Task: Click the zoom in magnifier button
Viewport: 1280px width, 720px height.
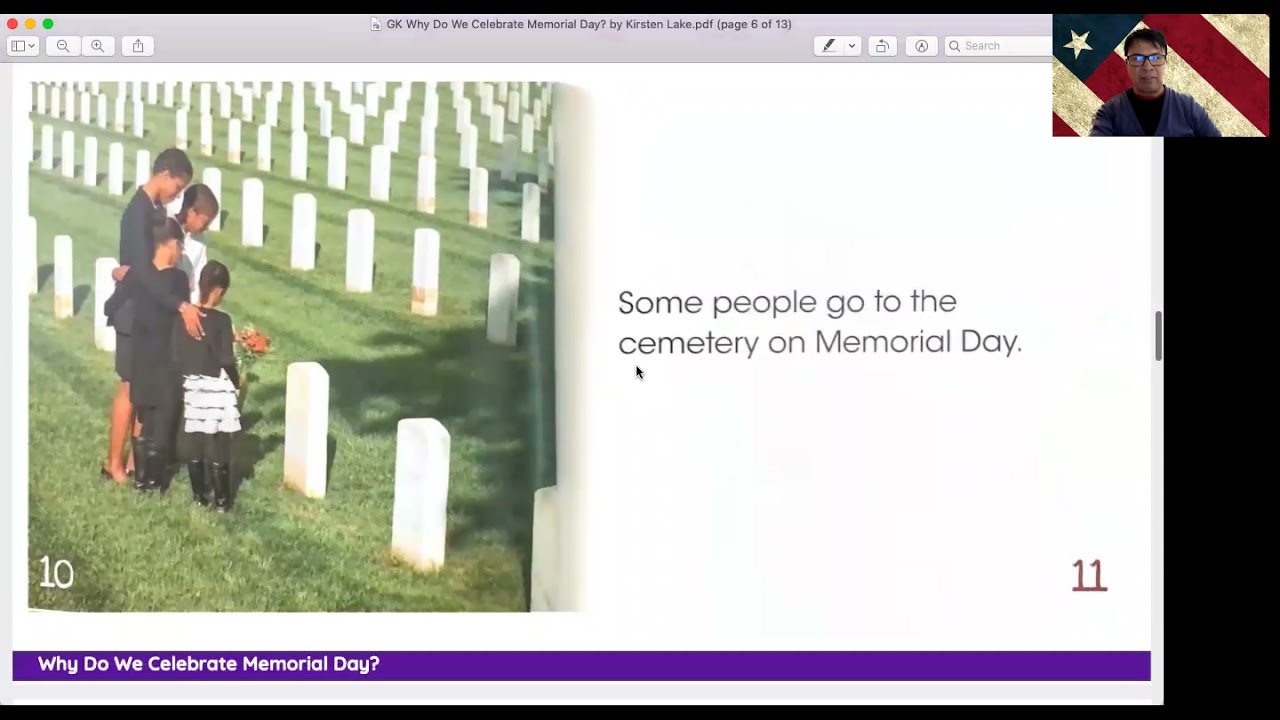Action: point(98,46)
